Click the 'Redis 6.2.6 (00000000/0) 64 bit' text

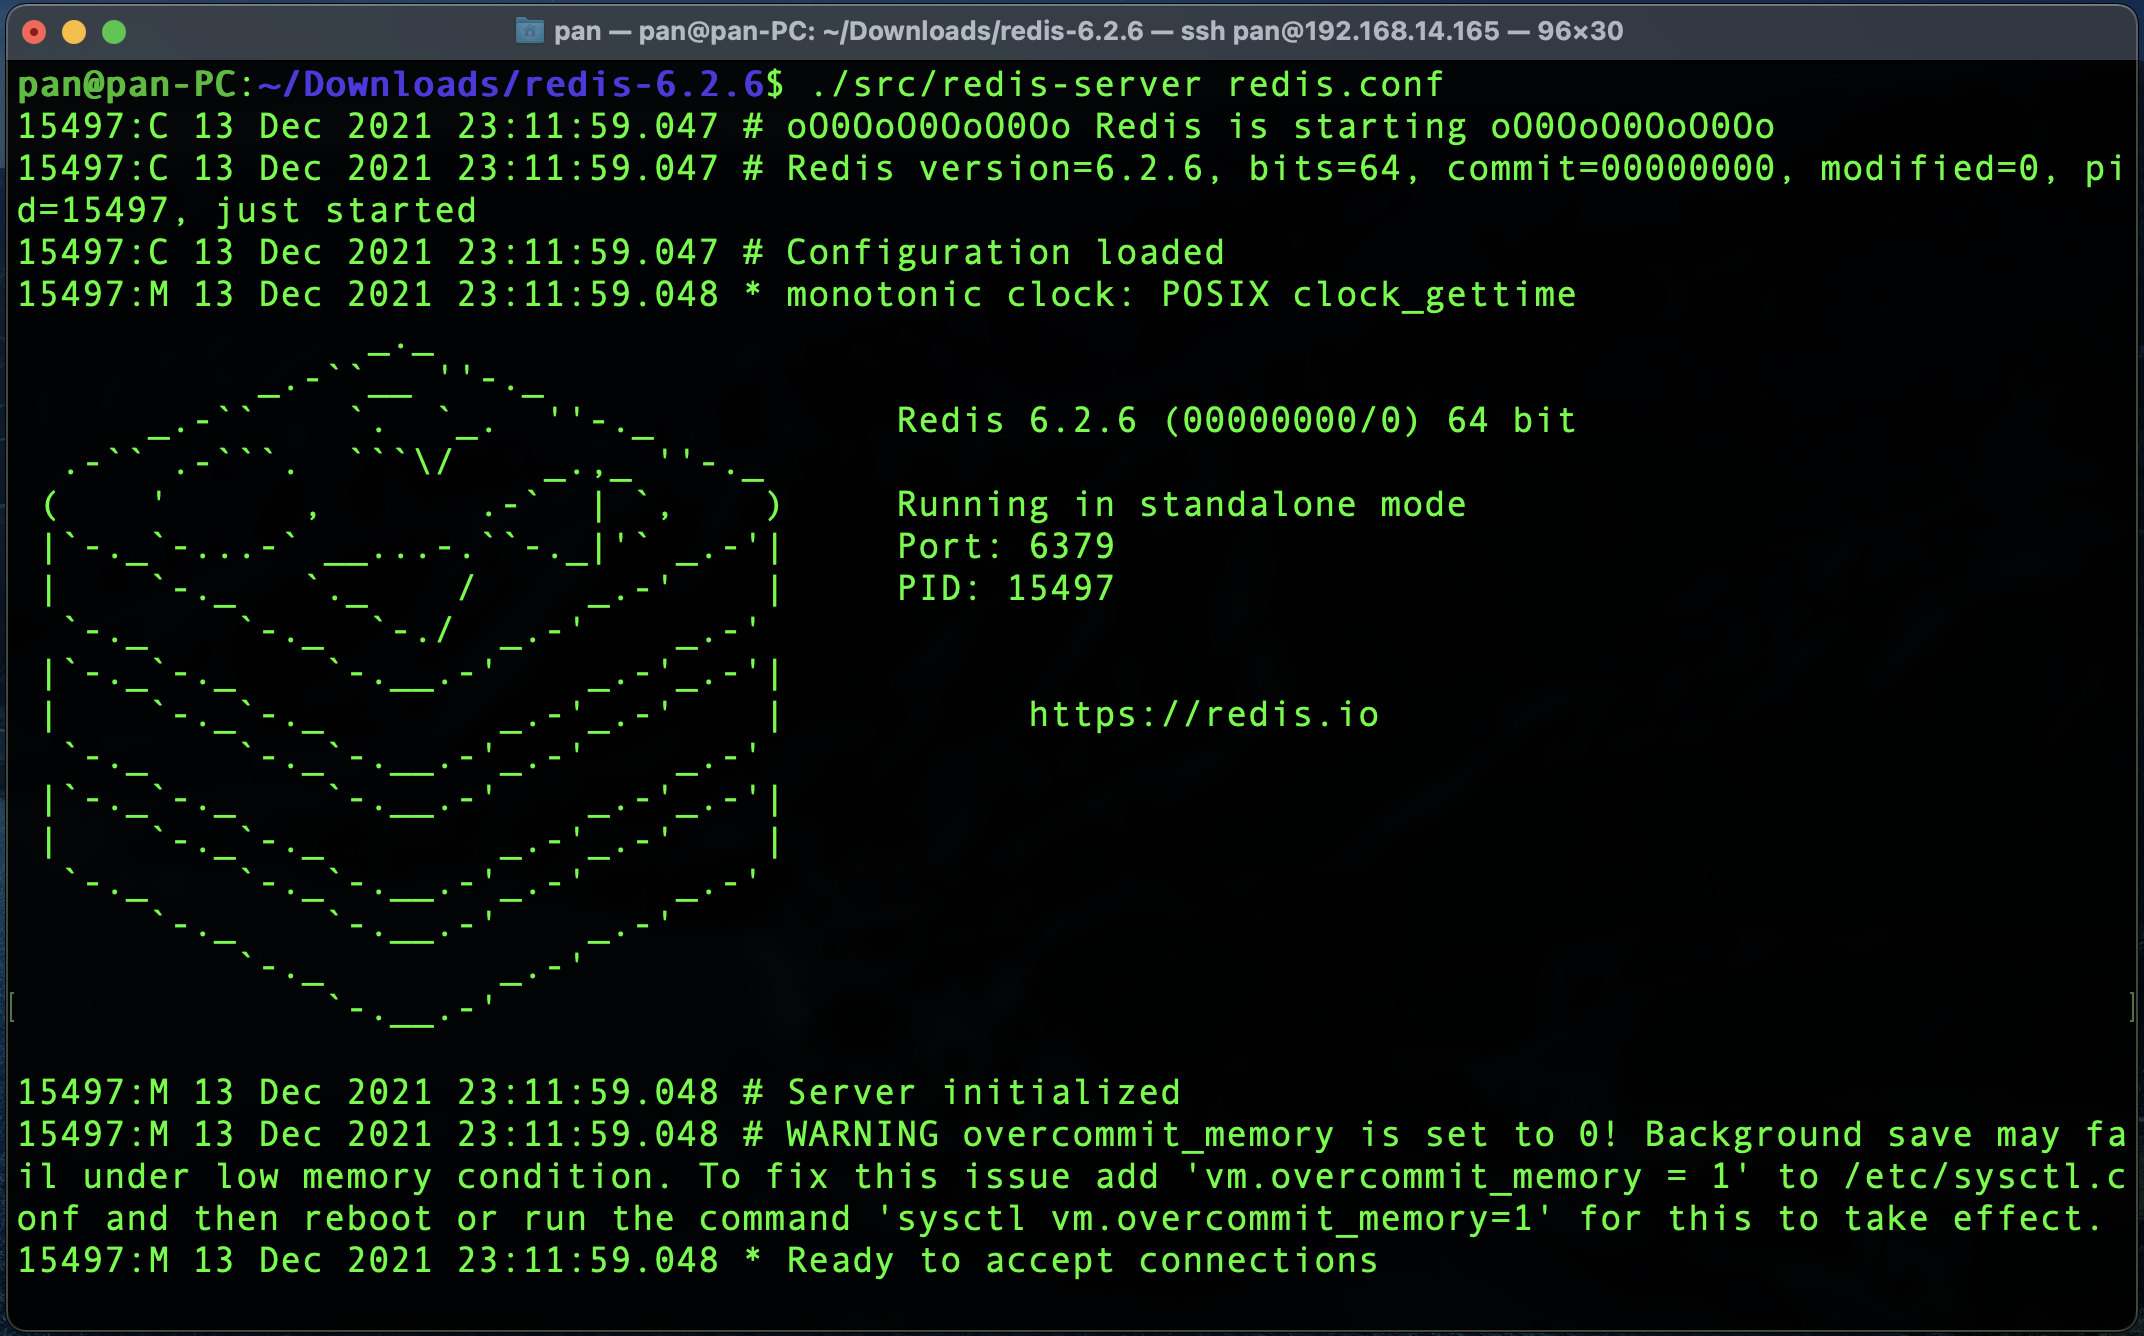[x=1236, y=420]
